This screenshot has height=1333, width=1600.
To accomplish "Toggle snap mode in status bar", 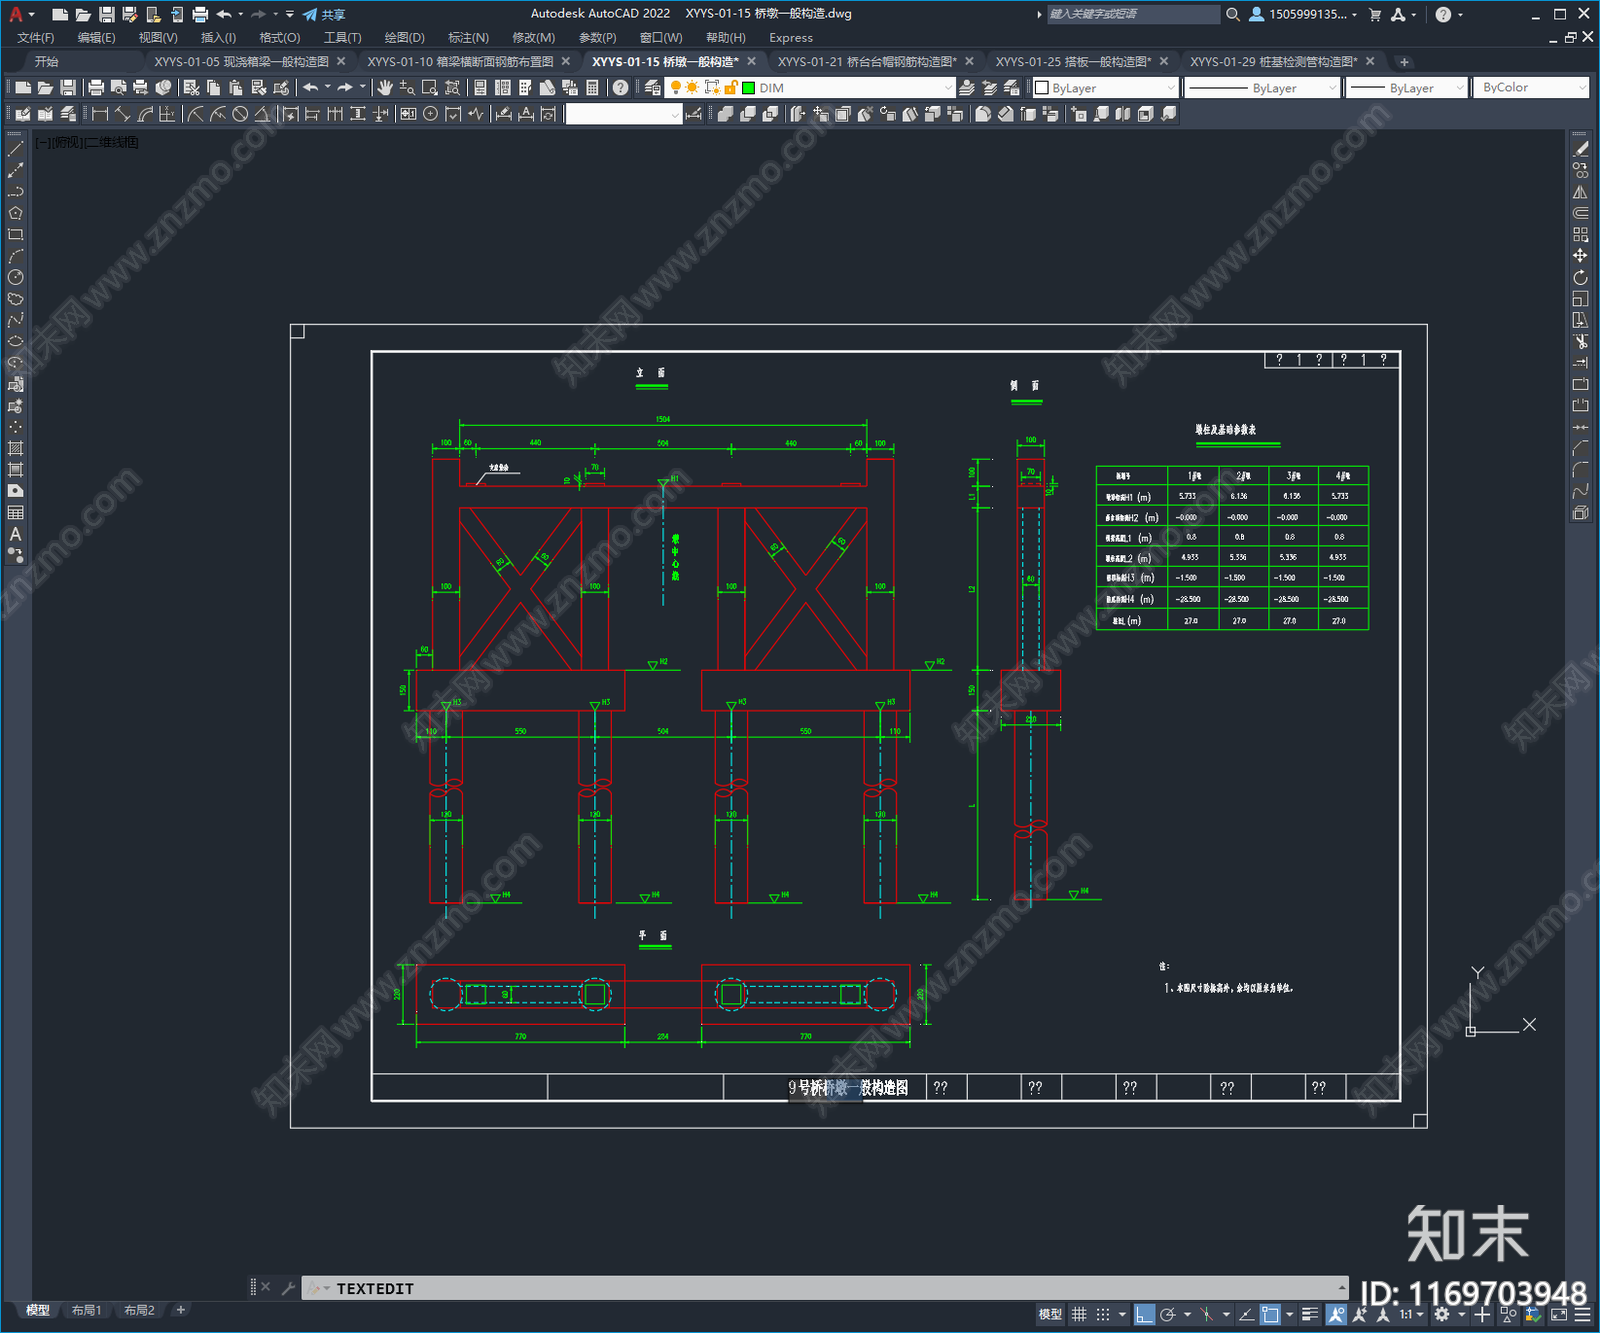I will (x=1103, y=1314).
